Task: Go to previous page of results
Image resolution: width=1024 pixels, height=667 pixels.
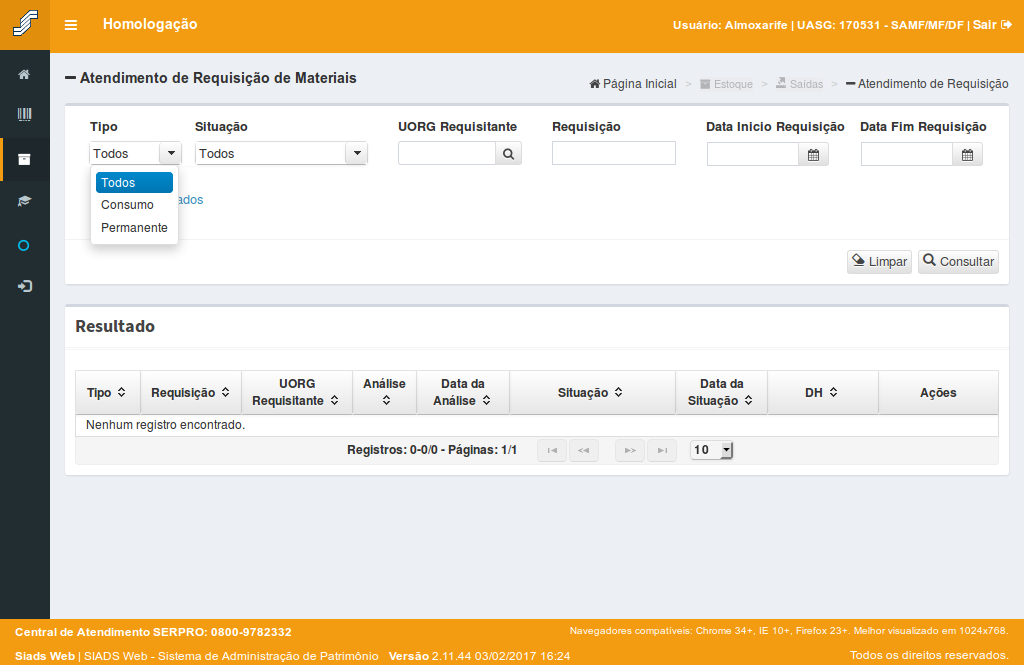Action: coord(584,450)
